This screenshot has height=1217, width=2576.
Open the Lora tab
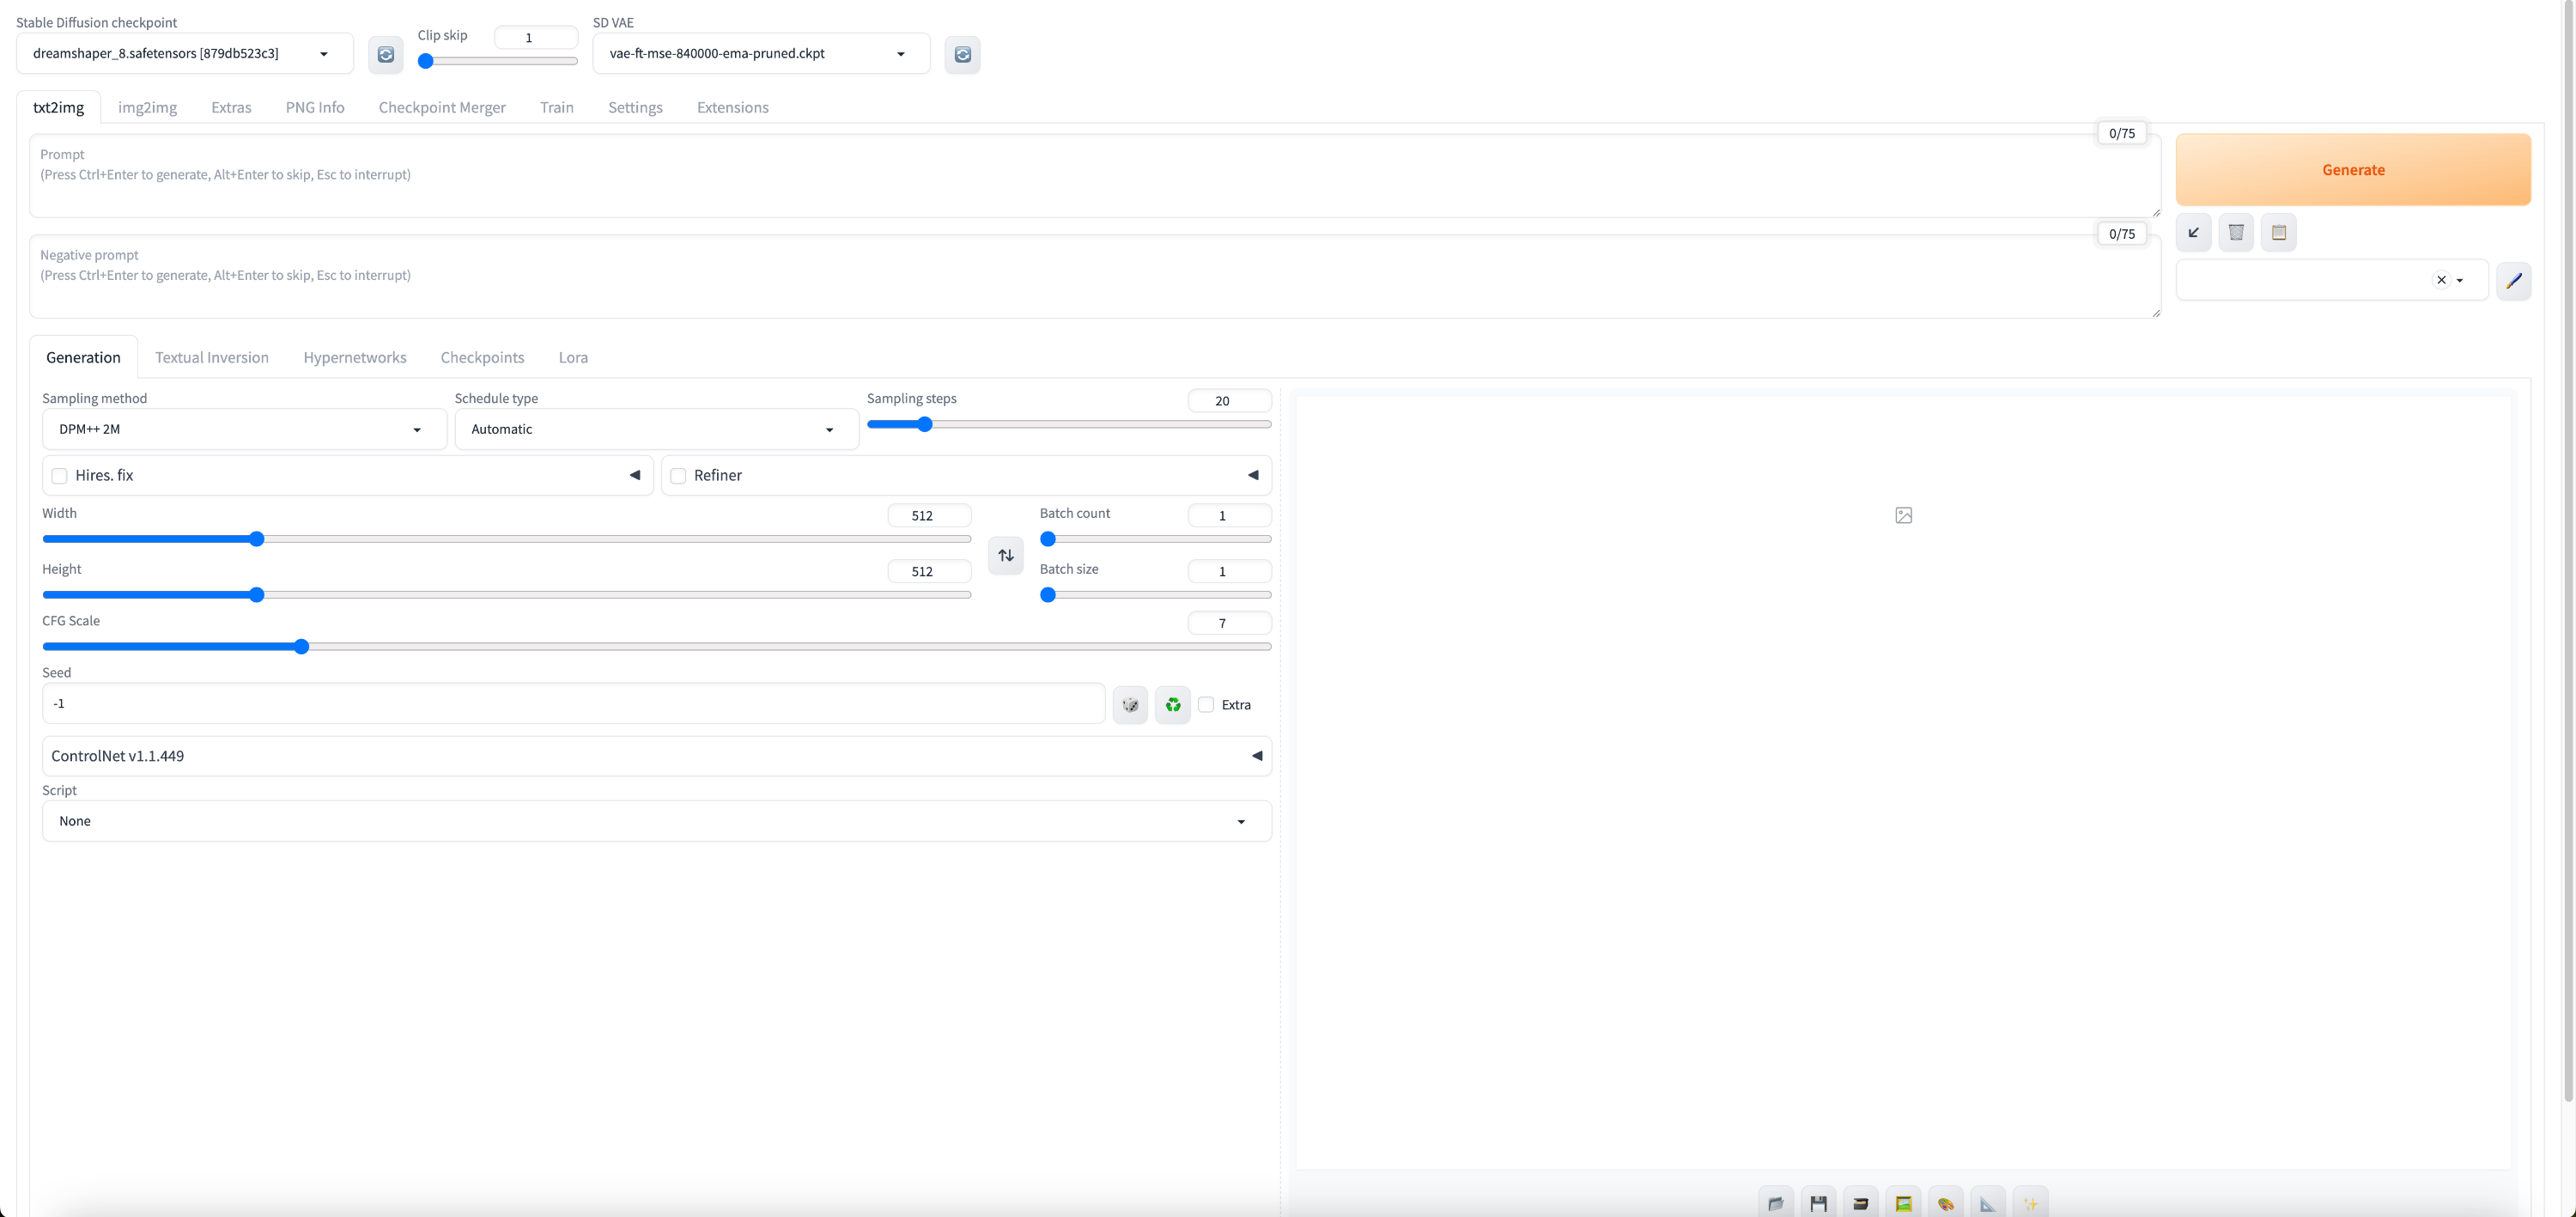tap(573, 357)
